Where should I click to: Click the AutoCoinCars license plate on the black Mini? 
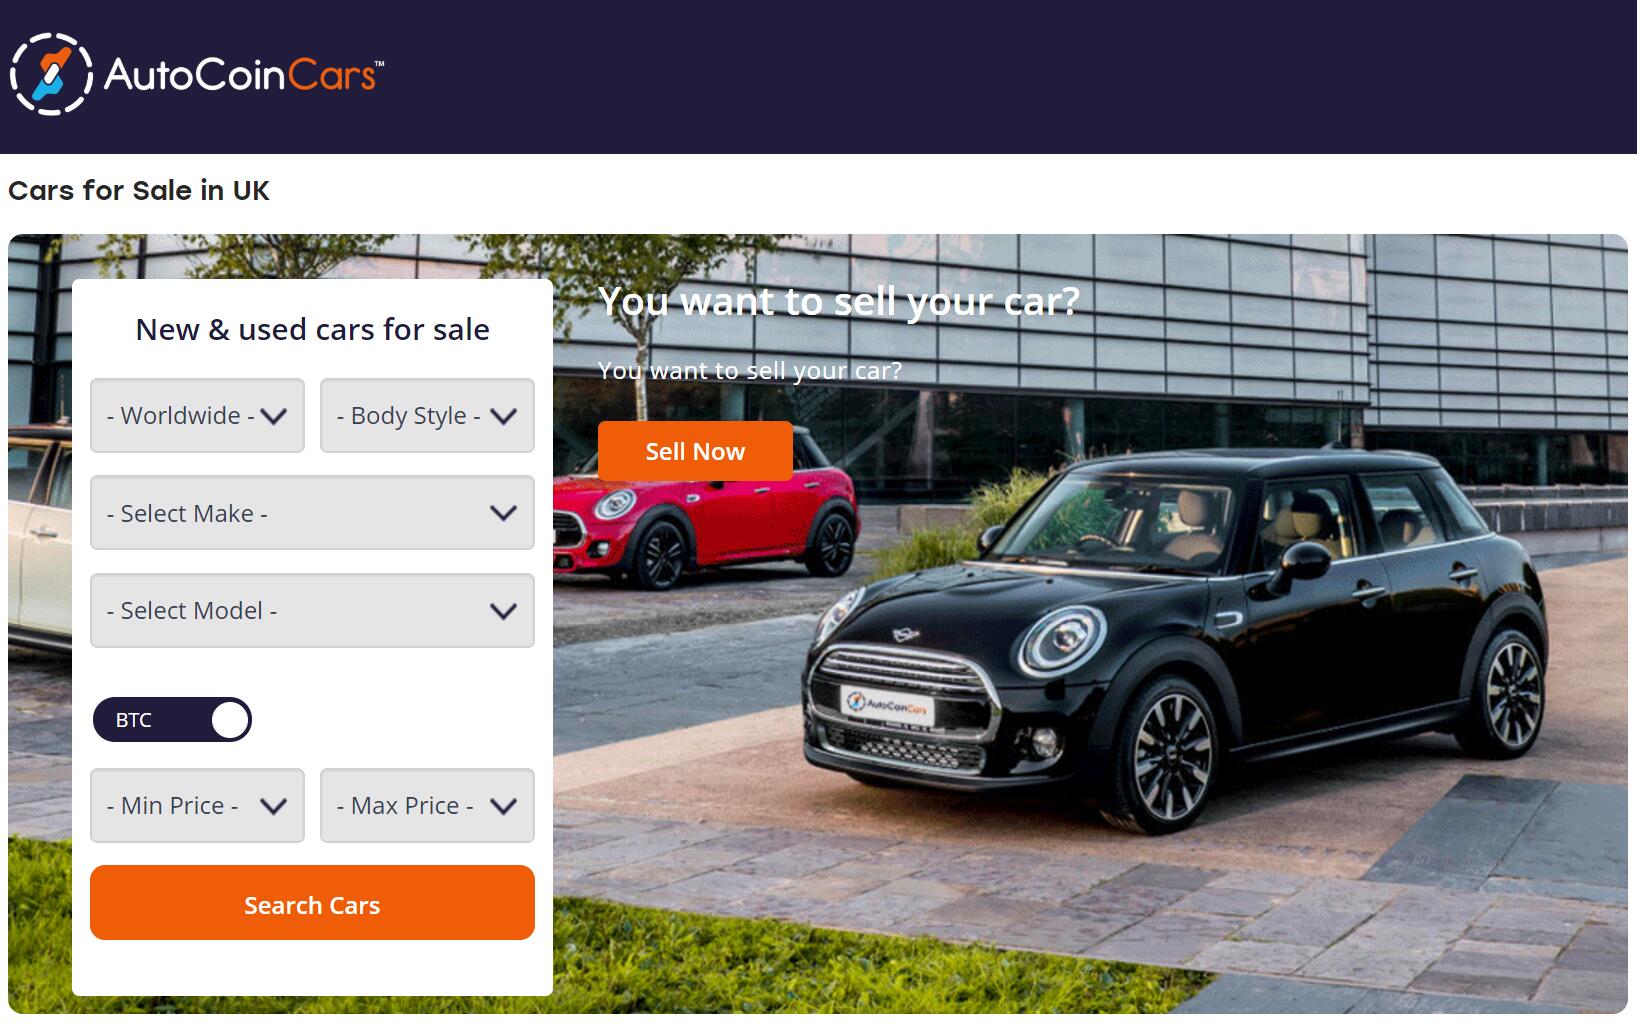887,705
